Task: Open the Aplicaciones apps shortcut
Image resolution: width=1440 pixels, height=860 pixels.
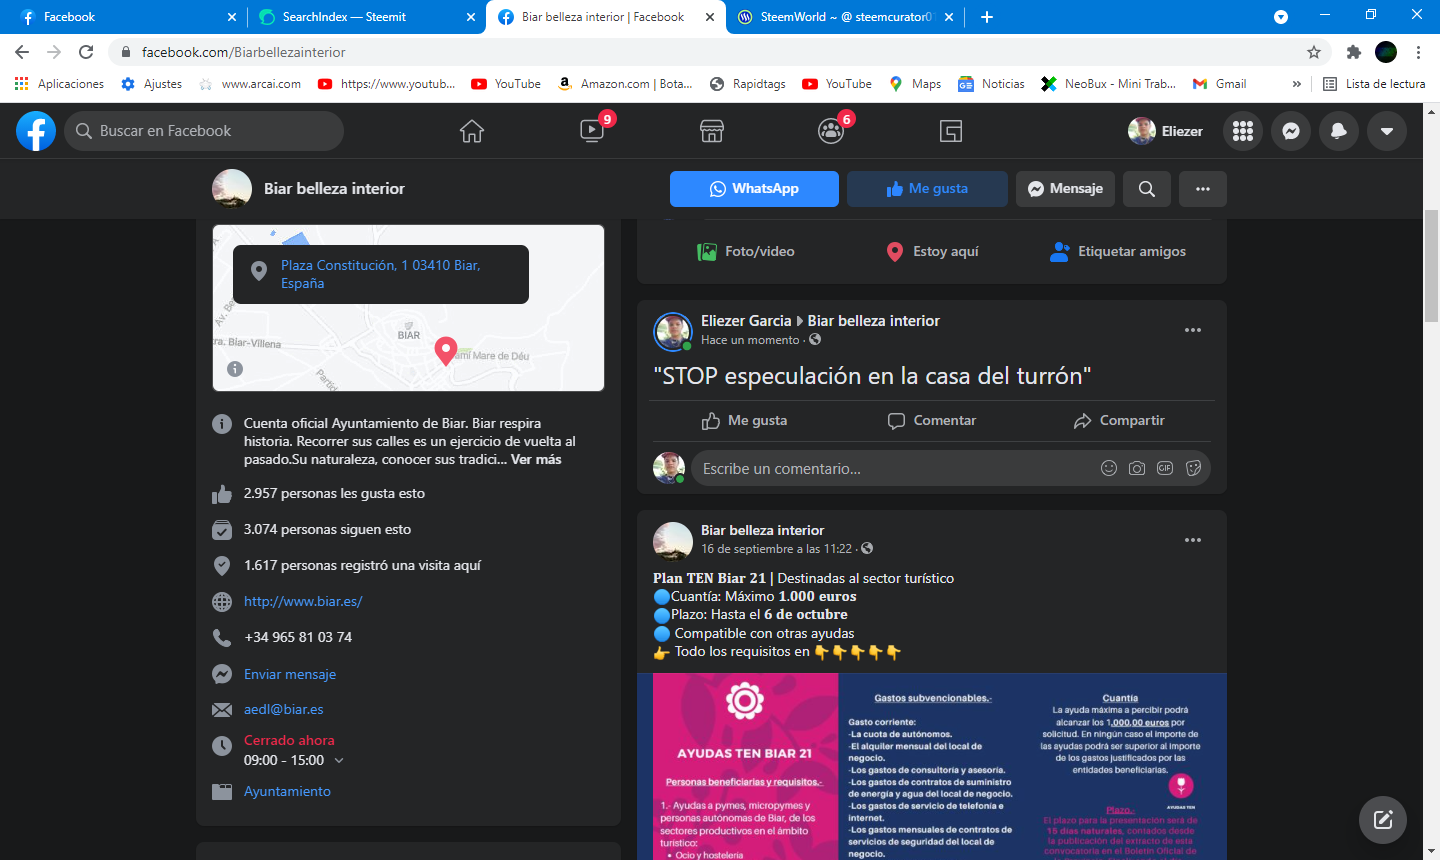Action: click(x=59, y=84)
